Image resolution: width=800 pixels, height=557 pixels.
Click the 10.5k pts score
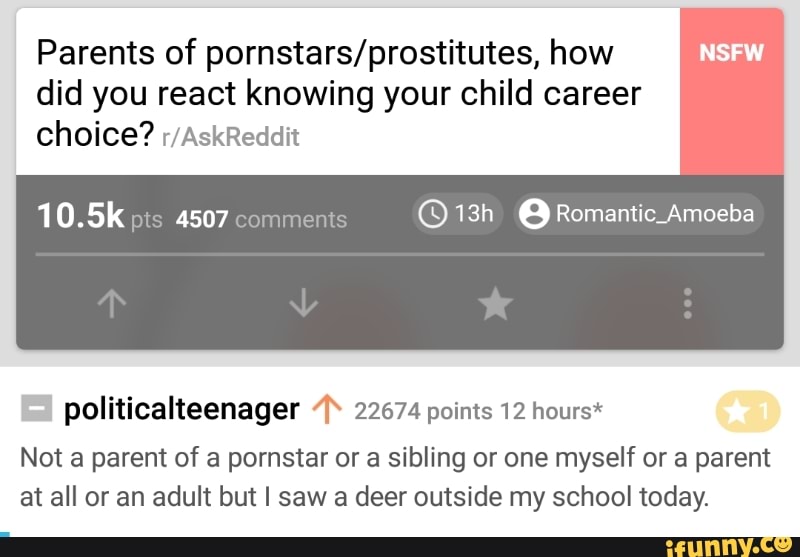coord(97,217)
